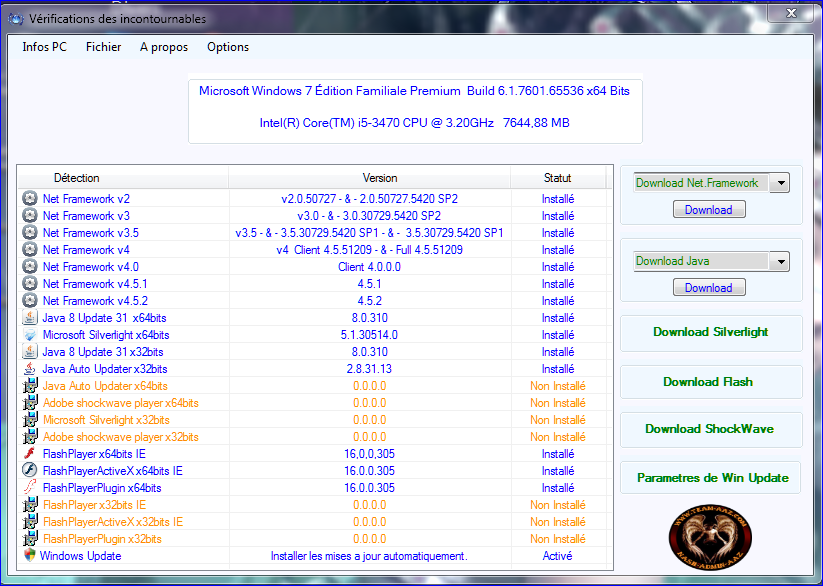Click the Java 8 Update 31 x32bits icon
The width and height of the screenshot is (823, 586).
[x=30, y=352]
